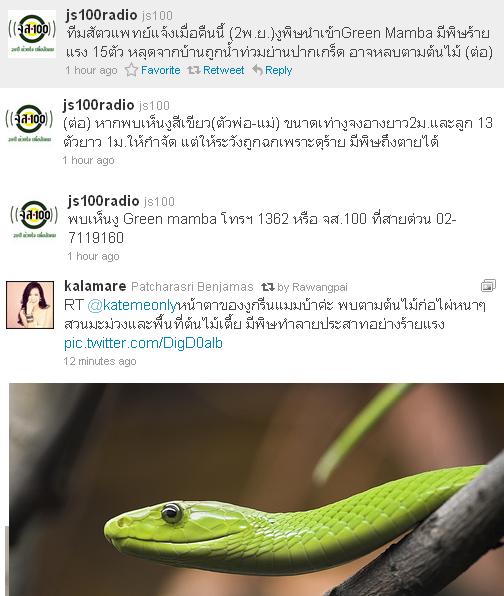Click the @katemeonly mention

pyautogui.click(x=132, y=305)
